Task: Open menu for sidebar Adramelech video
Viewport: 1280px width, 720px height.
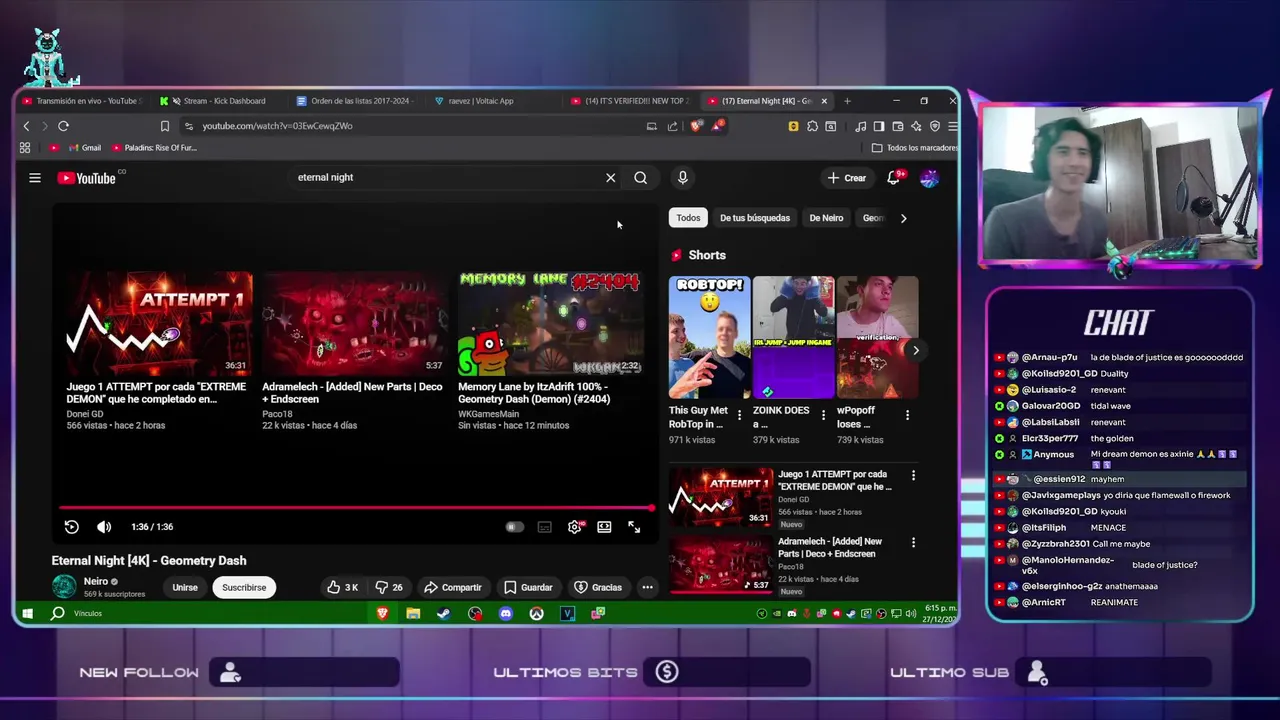Action: tap(913, 543)
